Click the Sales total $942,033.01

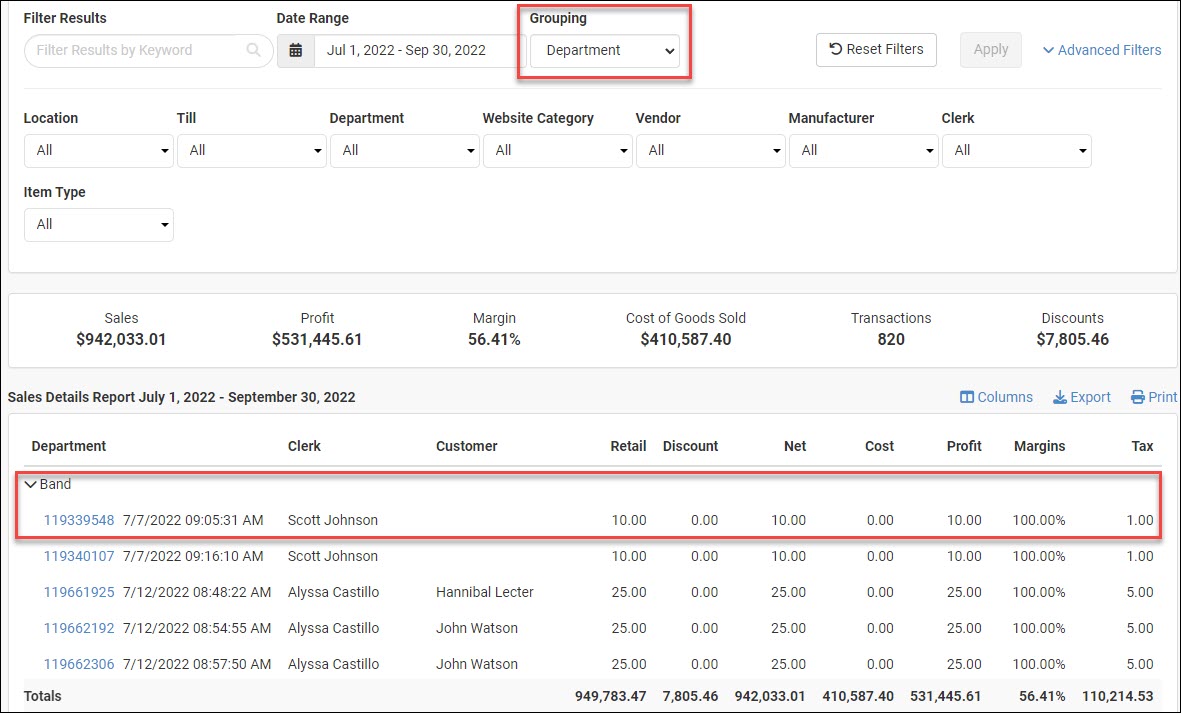(x=121, y=340)
